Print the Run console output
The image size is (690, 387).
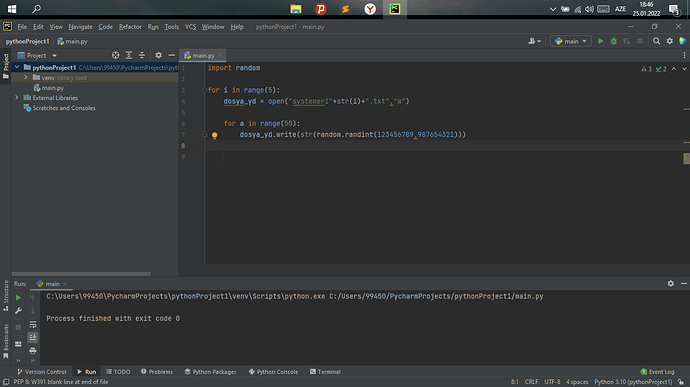point(33,351)
